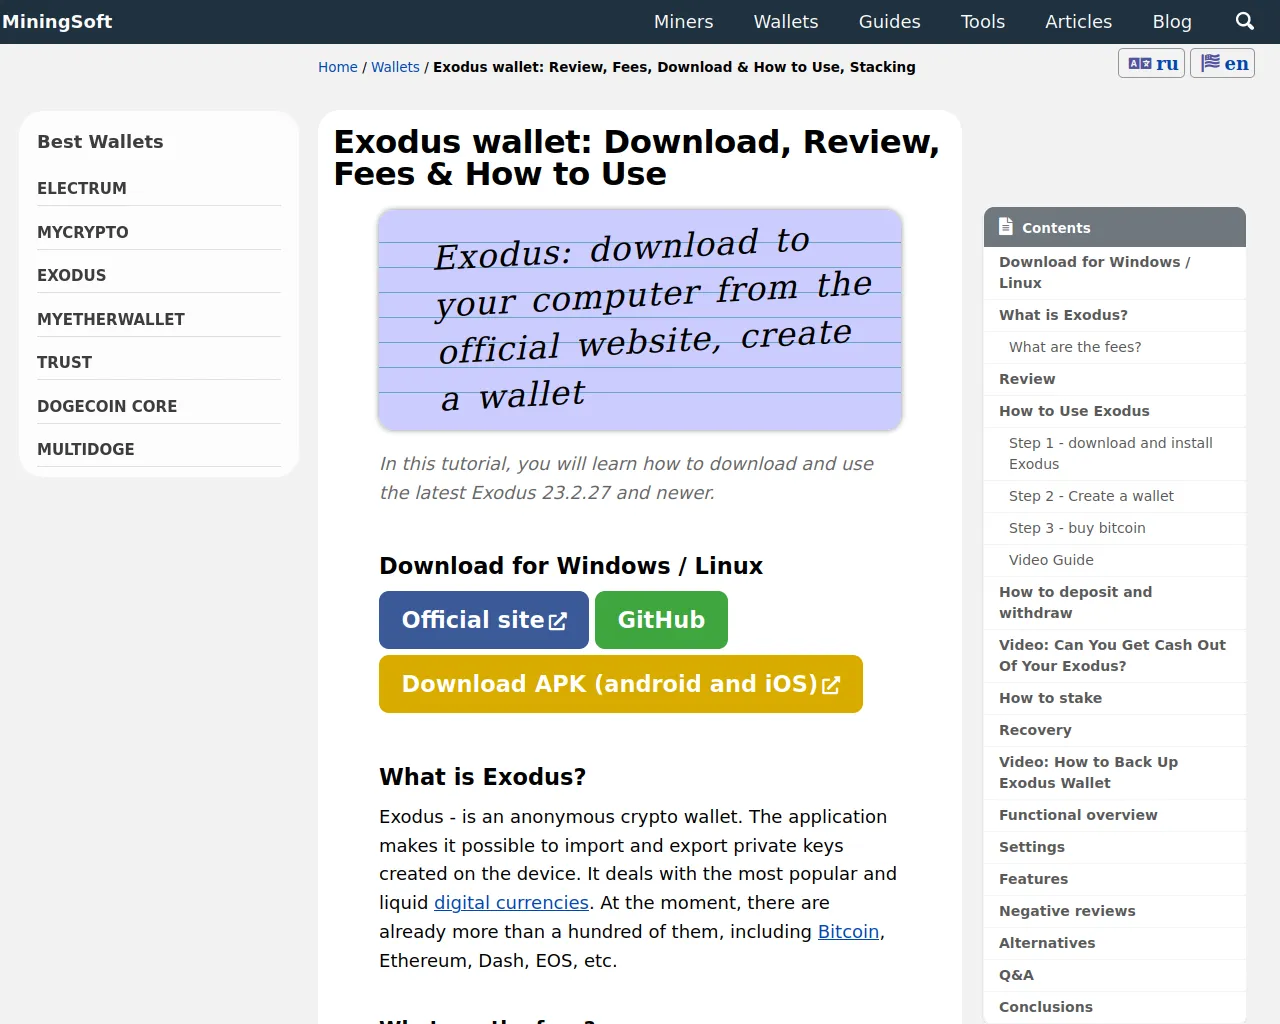Go to Wallets breadcrumb
This screenshot has height=1024, width=1280.
pos(395,67)
